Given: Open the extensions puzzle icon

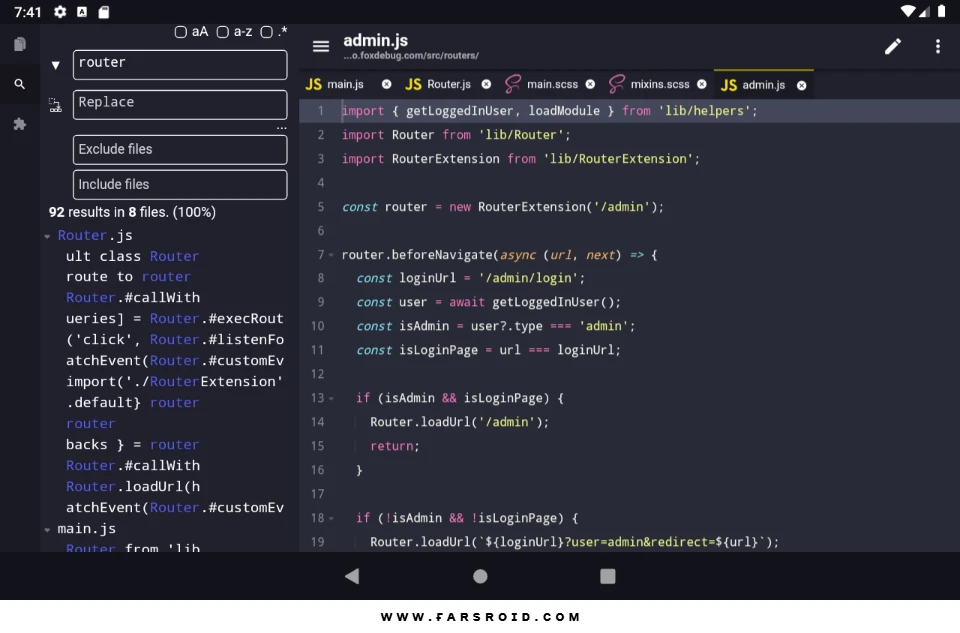Looking at the screenshot, I should pos(20,124).
